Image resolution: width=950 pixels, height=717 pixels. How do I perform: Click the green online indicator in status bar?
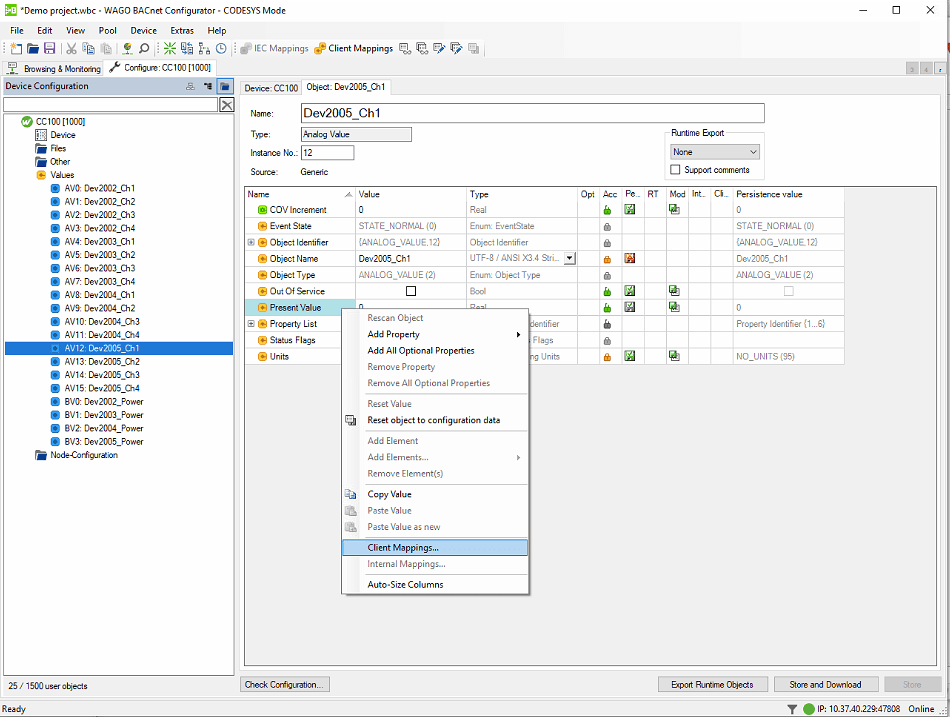tap(809, 709)
